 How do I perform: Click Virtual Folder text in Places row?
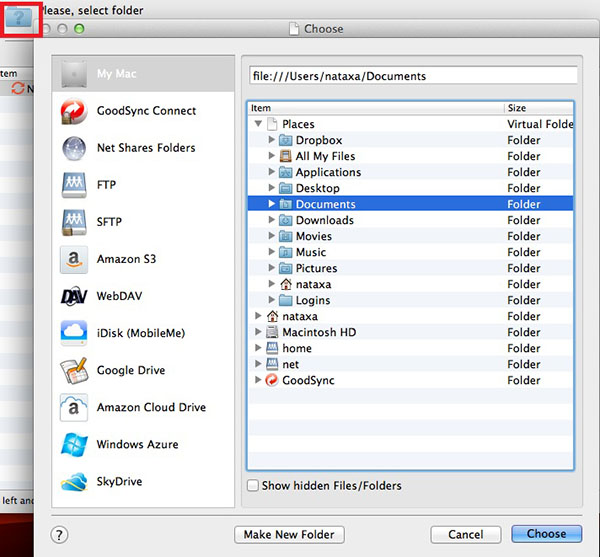(540, 124)
